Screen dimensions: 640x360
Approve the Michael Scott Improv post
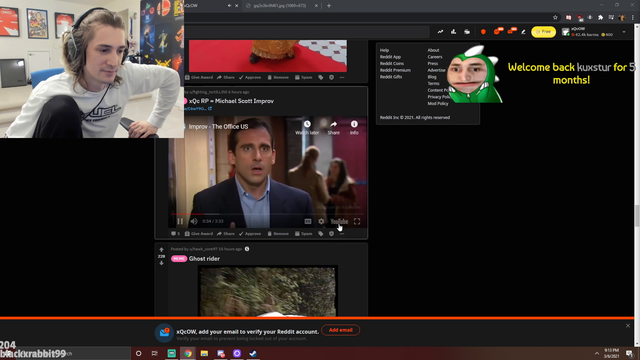tap(250, 233)
